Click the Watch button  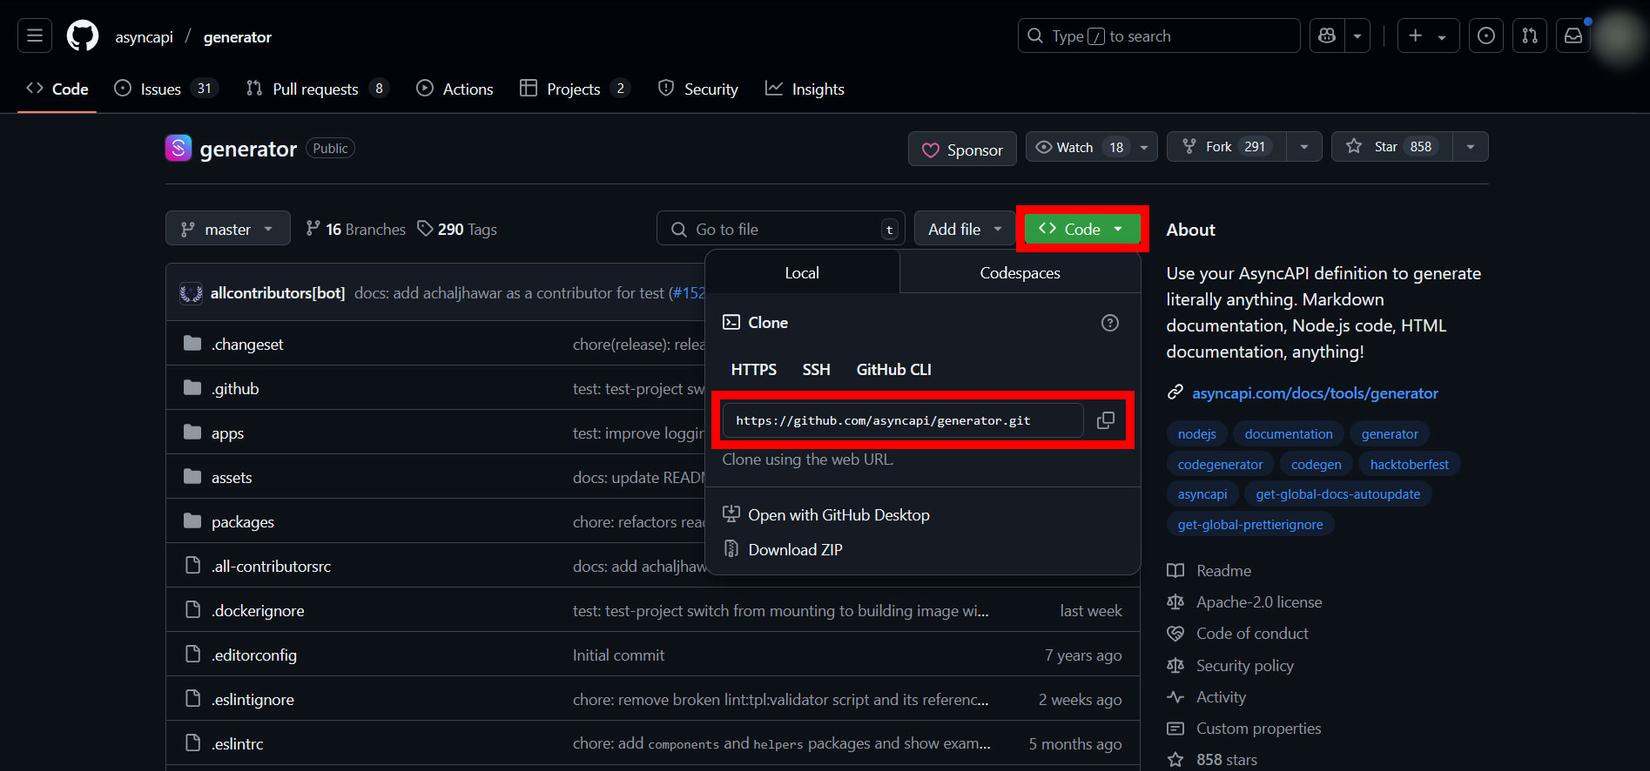pos(1079,147)
